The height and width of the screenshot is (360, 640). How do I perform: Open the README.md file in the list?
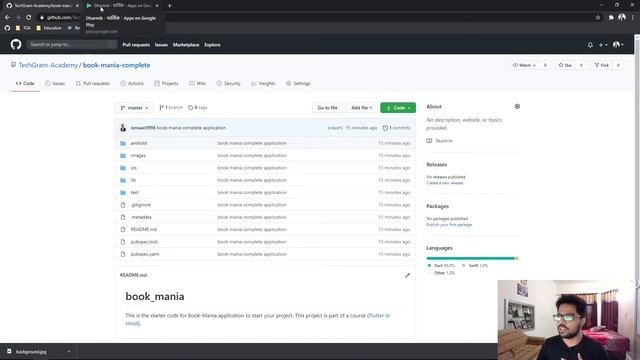tap(144, 229)
